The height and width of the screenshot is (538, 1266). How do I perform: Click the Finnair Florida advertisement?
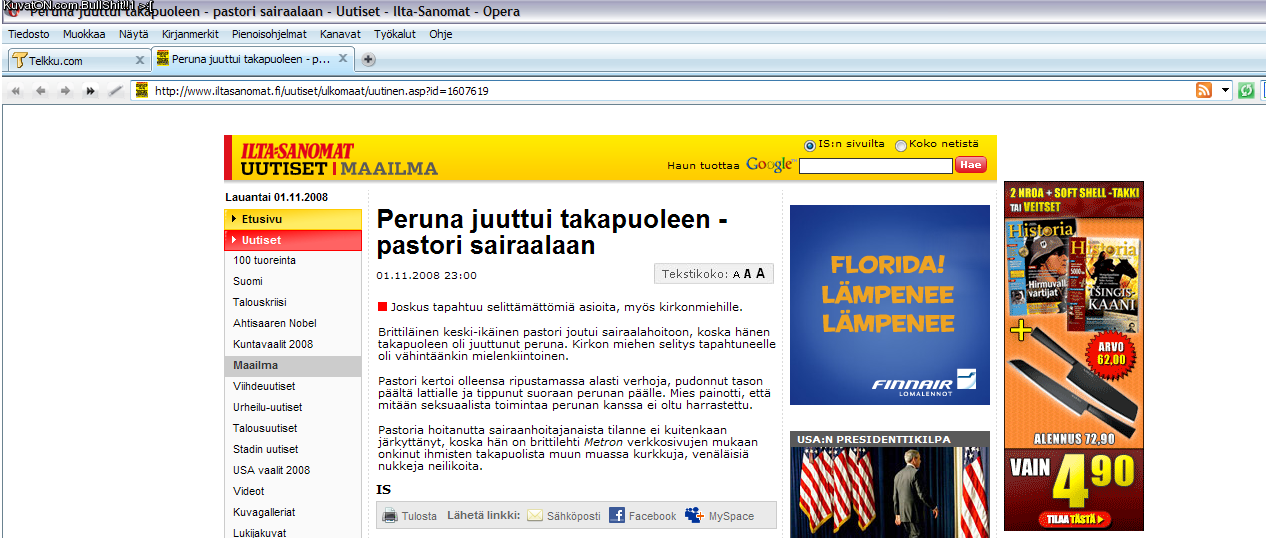890,305
